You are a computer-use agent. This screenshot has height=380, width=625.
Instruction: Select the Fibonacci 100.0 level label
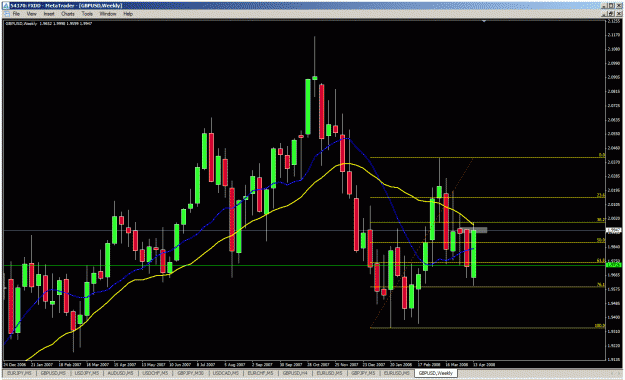(x=599, y=326)
